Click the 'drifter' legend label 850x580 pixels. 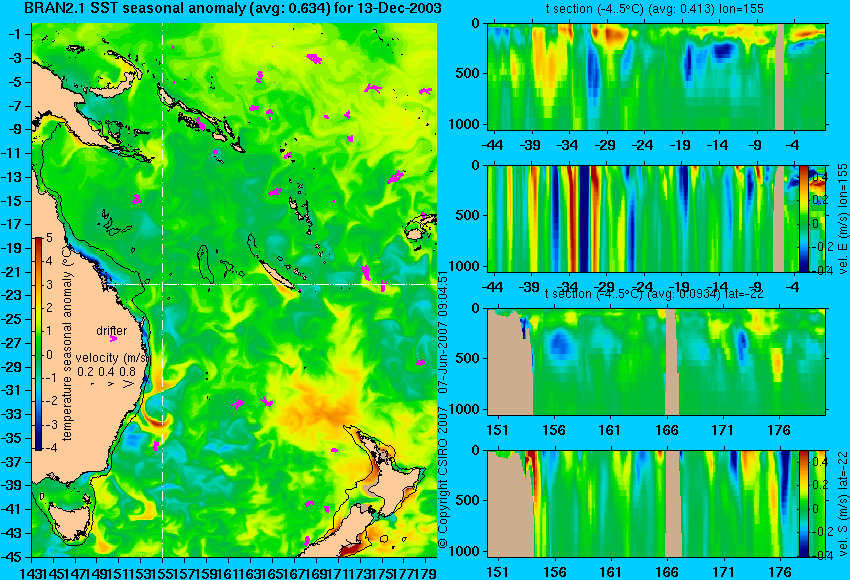[x=112, y=331]
